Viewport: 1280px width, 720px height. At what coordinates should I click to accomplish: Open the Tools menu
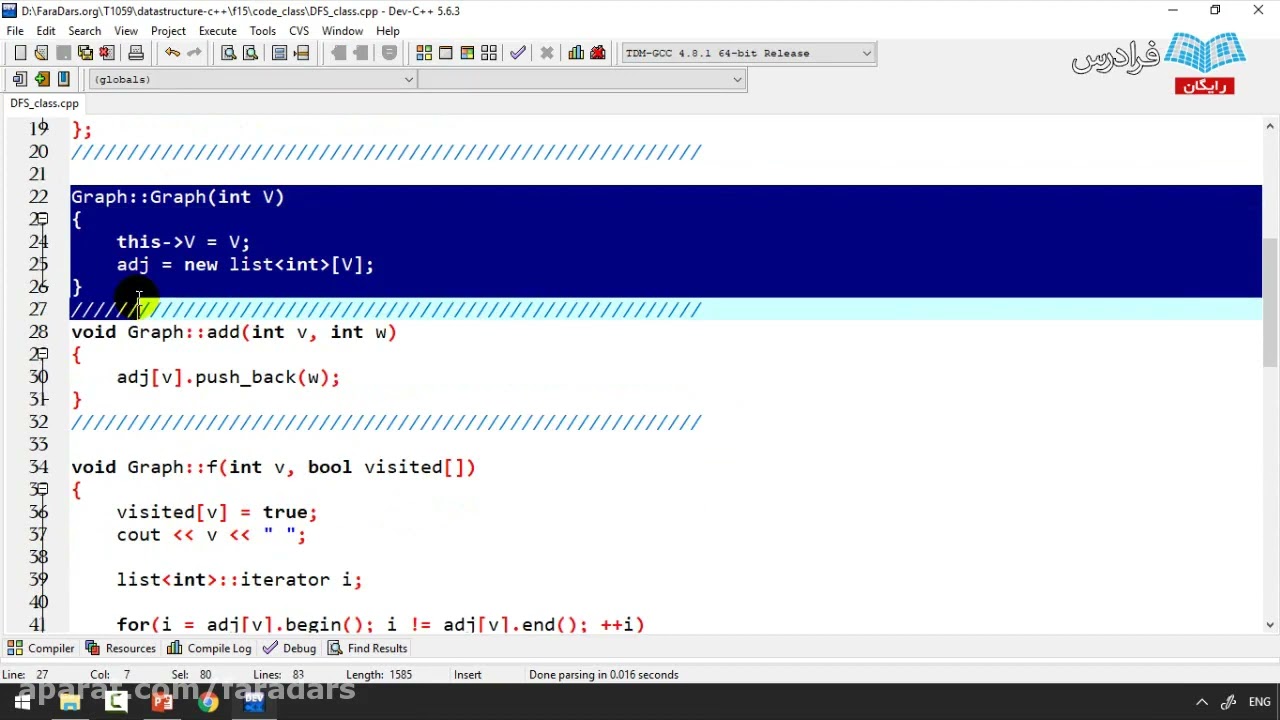tap(263, 31)
